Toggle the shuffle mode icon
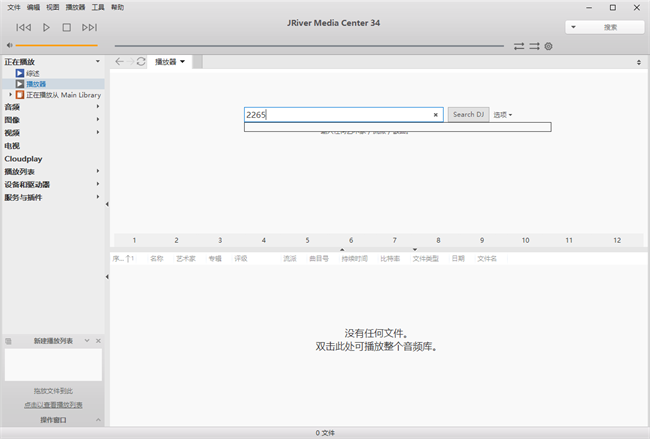650x439 pixels. pos(534,46)
